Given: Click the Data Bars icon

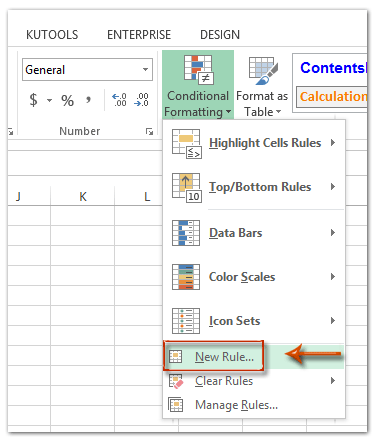Looking at the screenshot, I should [186, 233].
